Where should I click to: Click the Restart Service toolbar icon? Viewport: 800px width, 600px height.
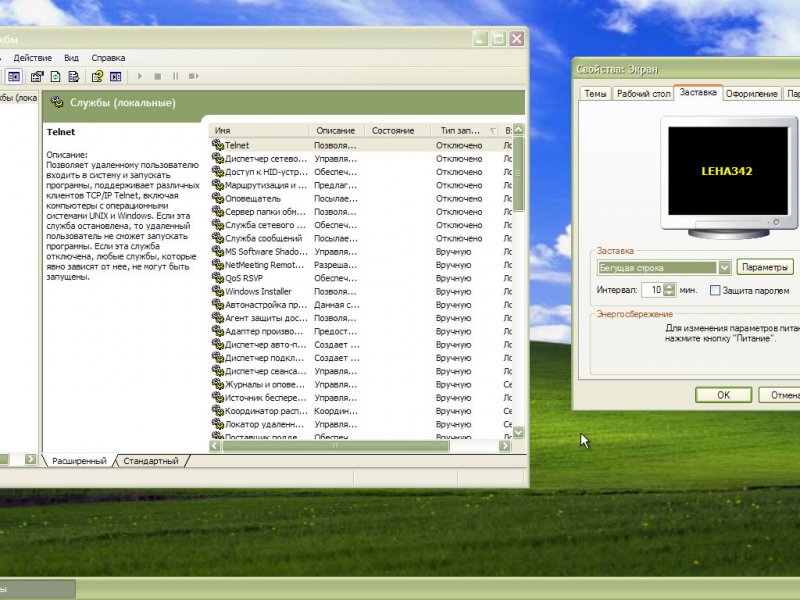[x=193, y=77]
